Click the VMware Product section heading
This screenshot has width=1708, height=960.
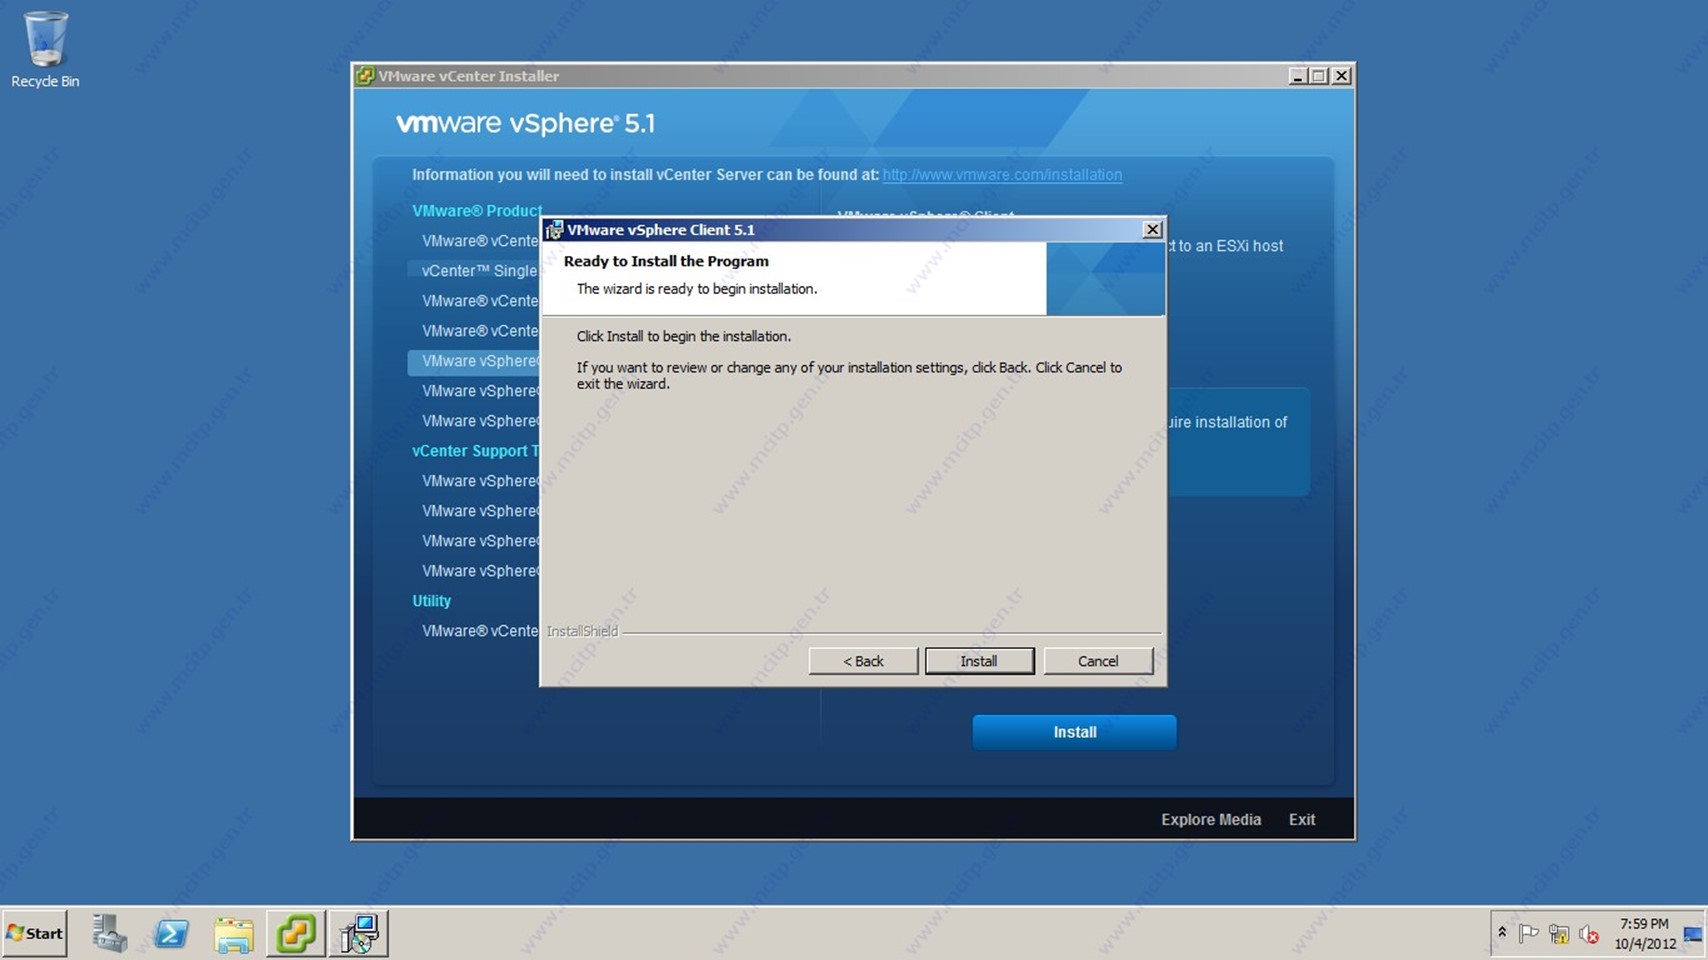click(x=477, y=211)
